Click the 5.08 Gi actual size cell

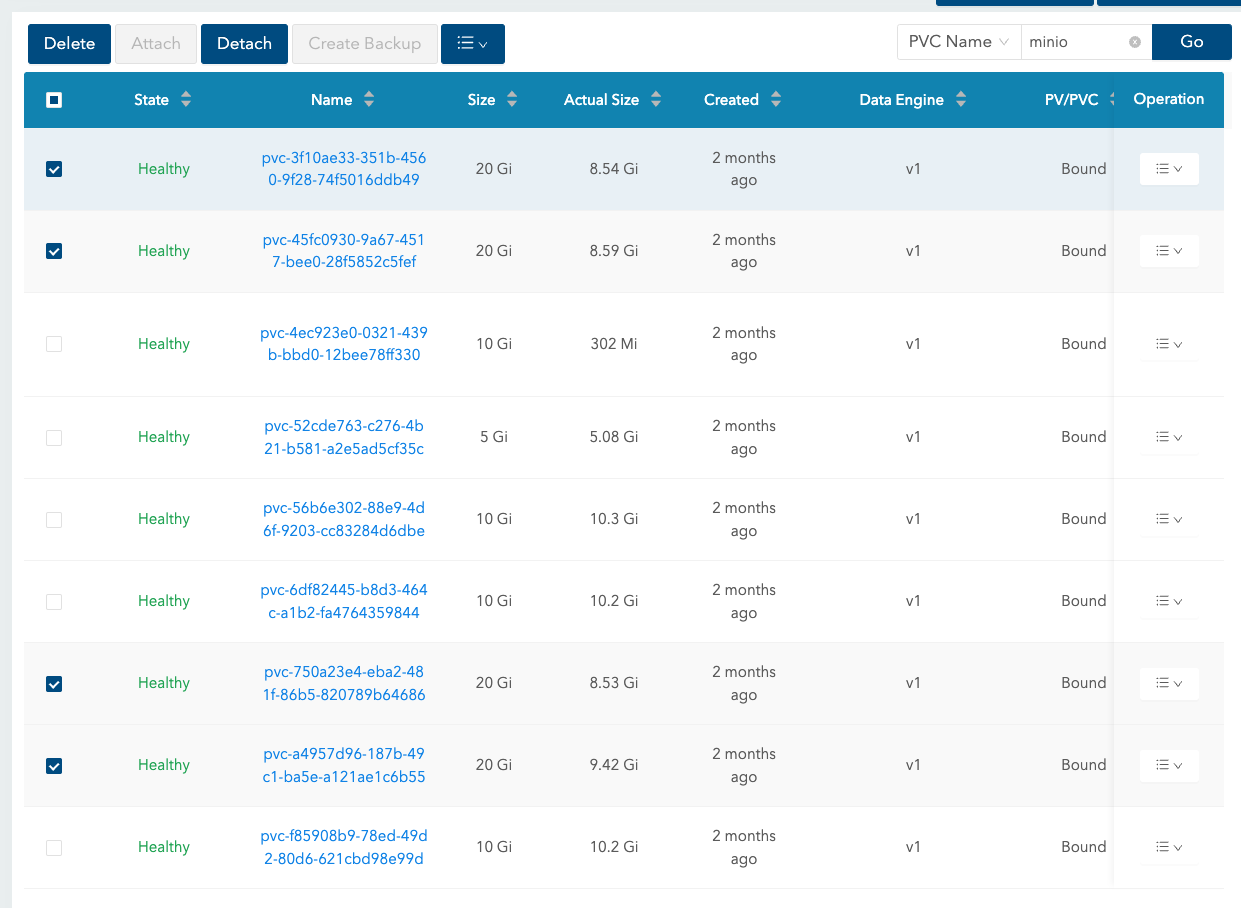(x=614, y=437)
